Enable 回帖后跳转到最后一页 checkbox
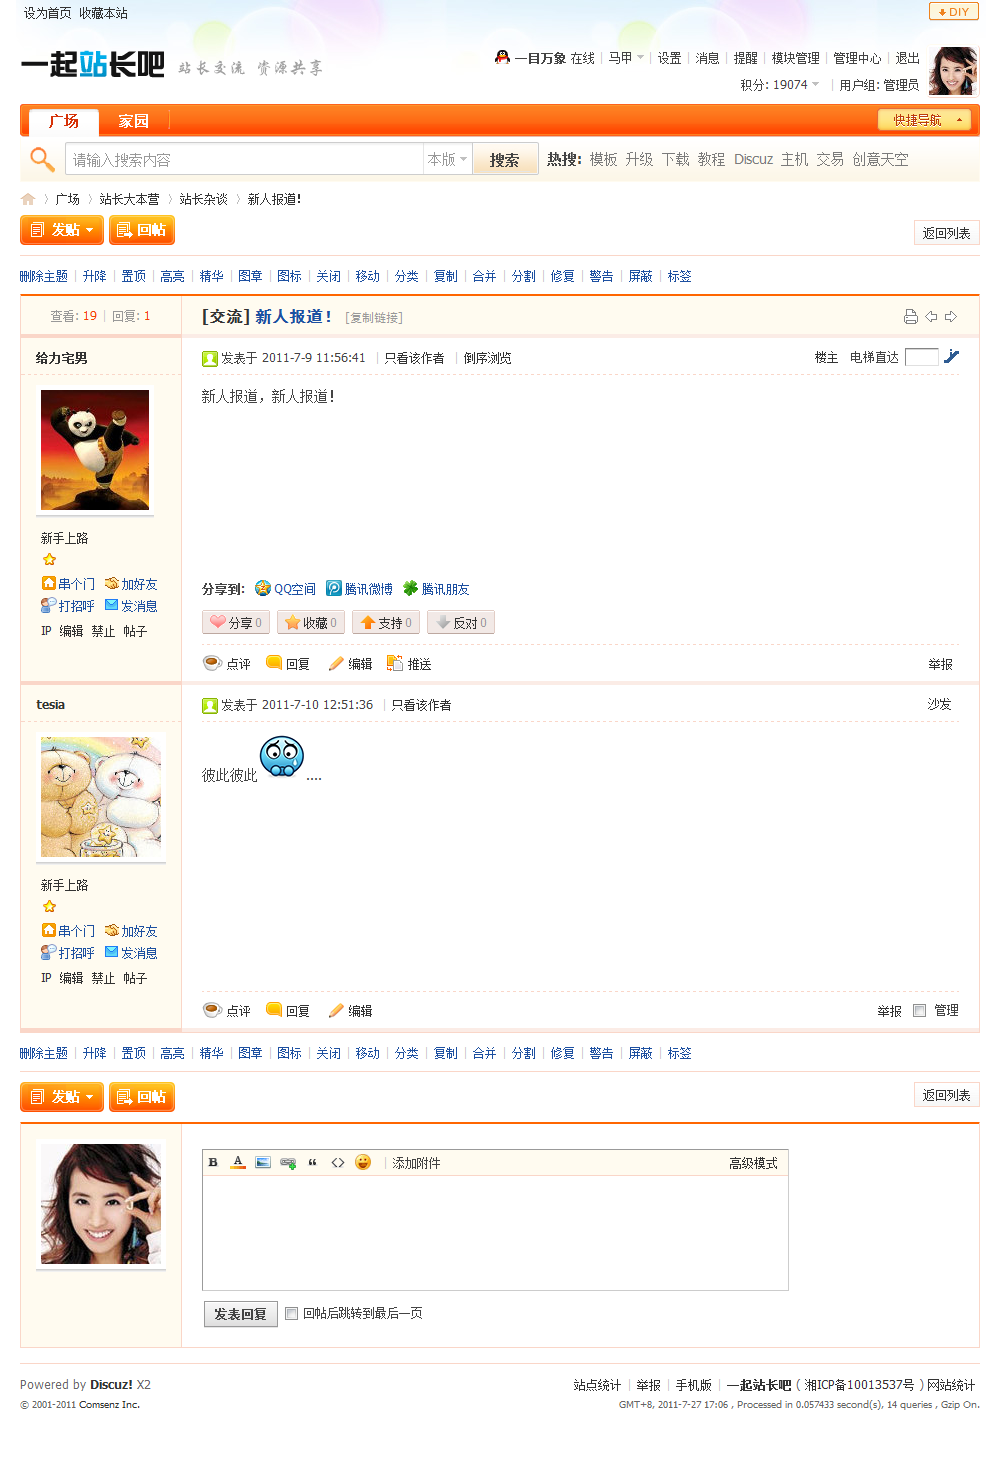Screen dimensions: 1001x1463 (x=292, y=1314)
